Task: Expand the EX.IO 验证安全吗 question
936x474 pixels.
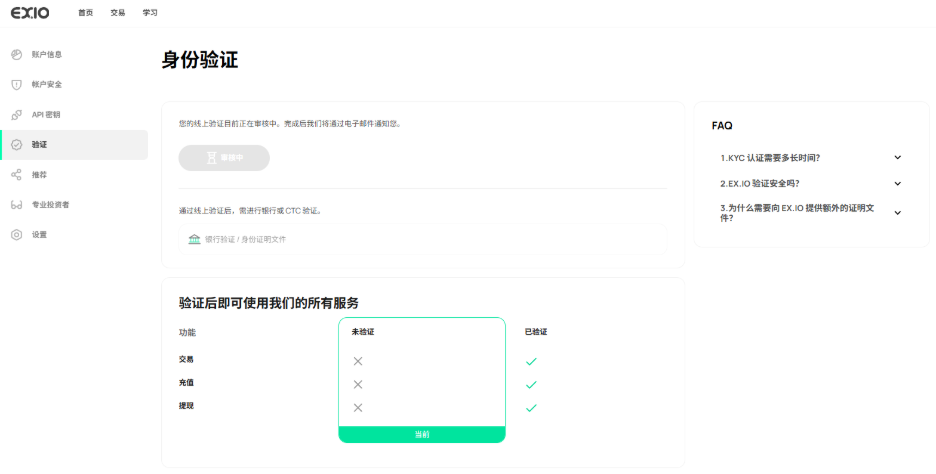Action: pyautogui.click(x=897, y=184)
